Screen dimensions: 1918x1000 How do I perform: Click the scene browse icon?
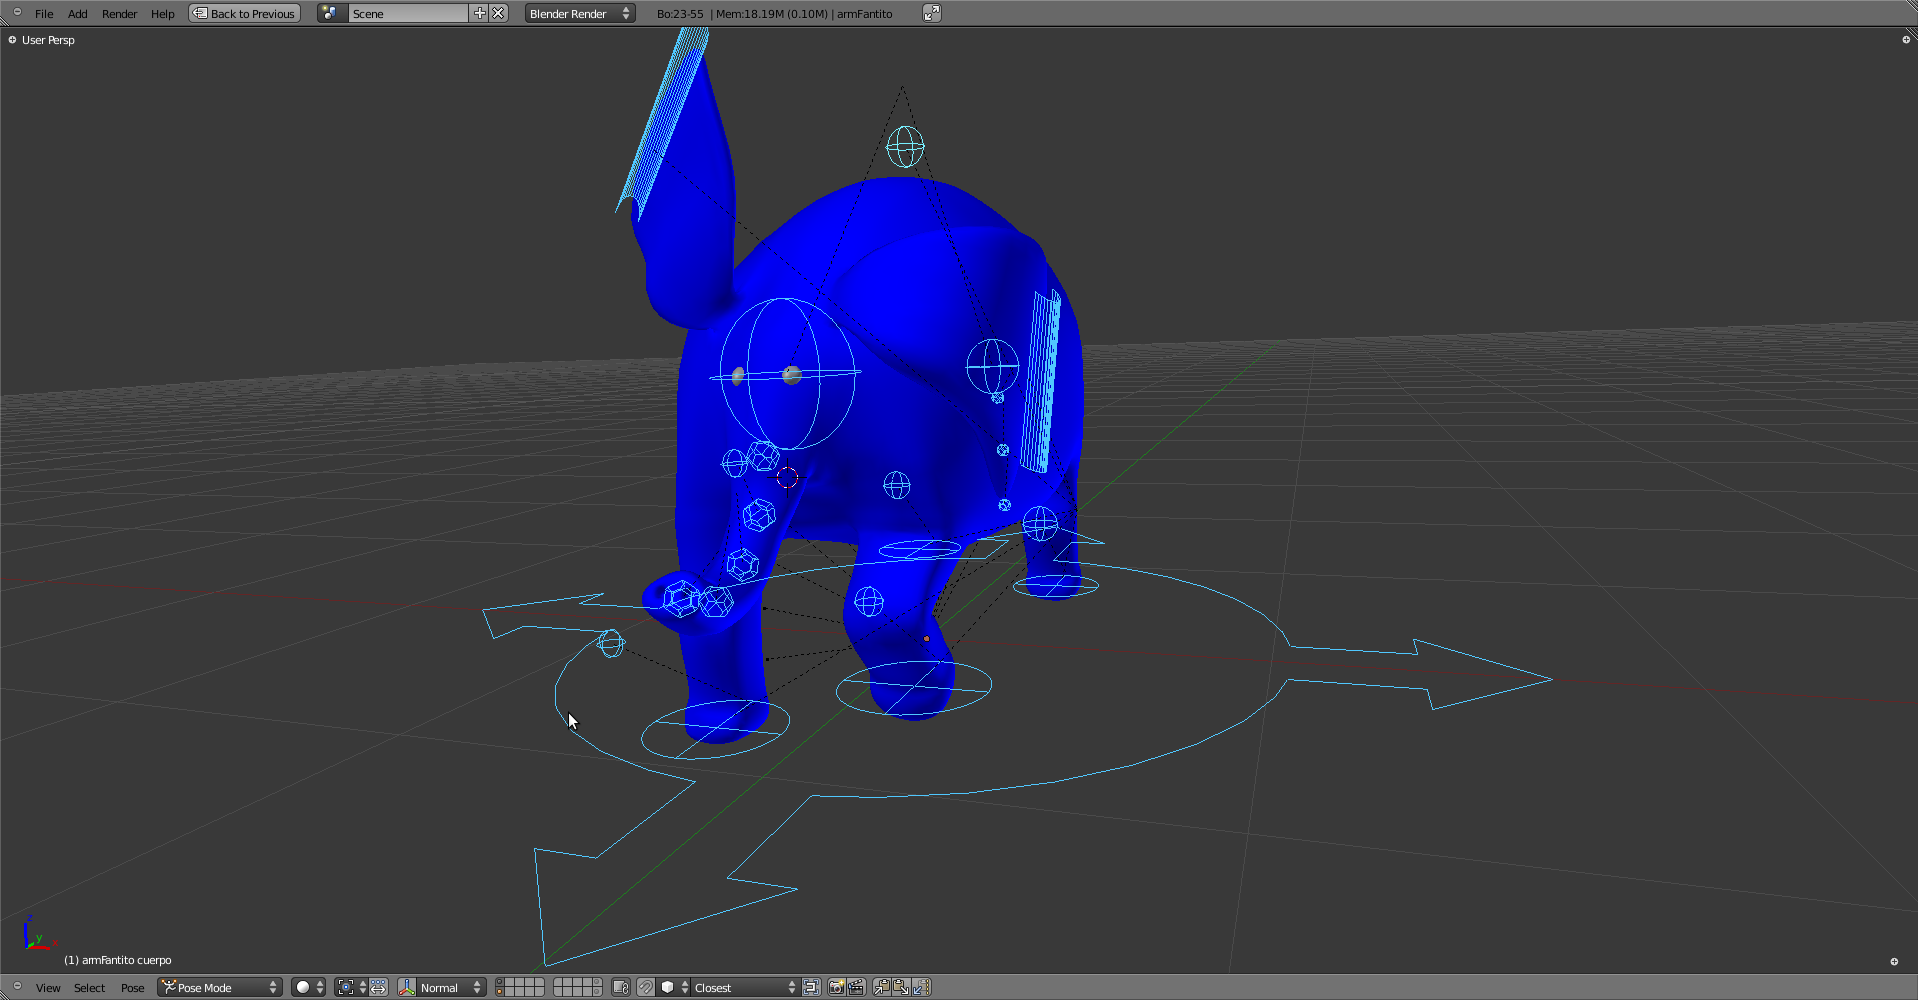coord(331,14)
